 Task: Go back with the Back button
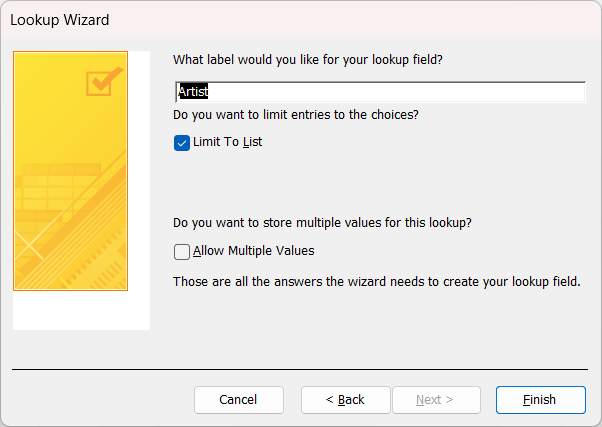(346, 400)
